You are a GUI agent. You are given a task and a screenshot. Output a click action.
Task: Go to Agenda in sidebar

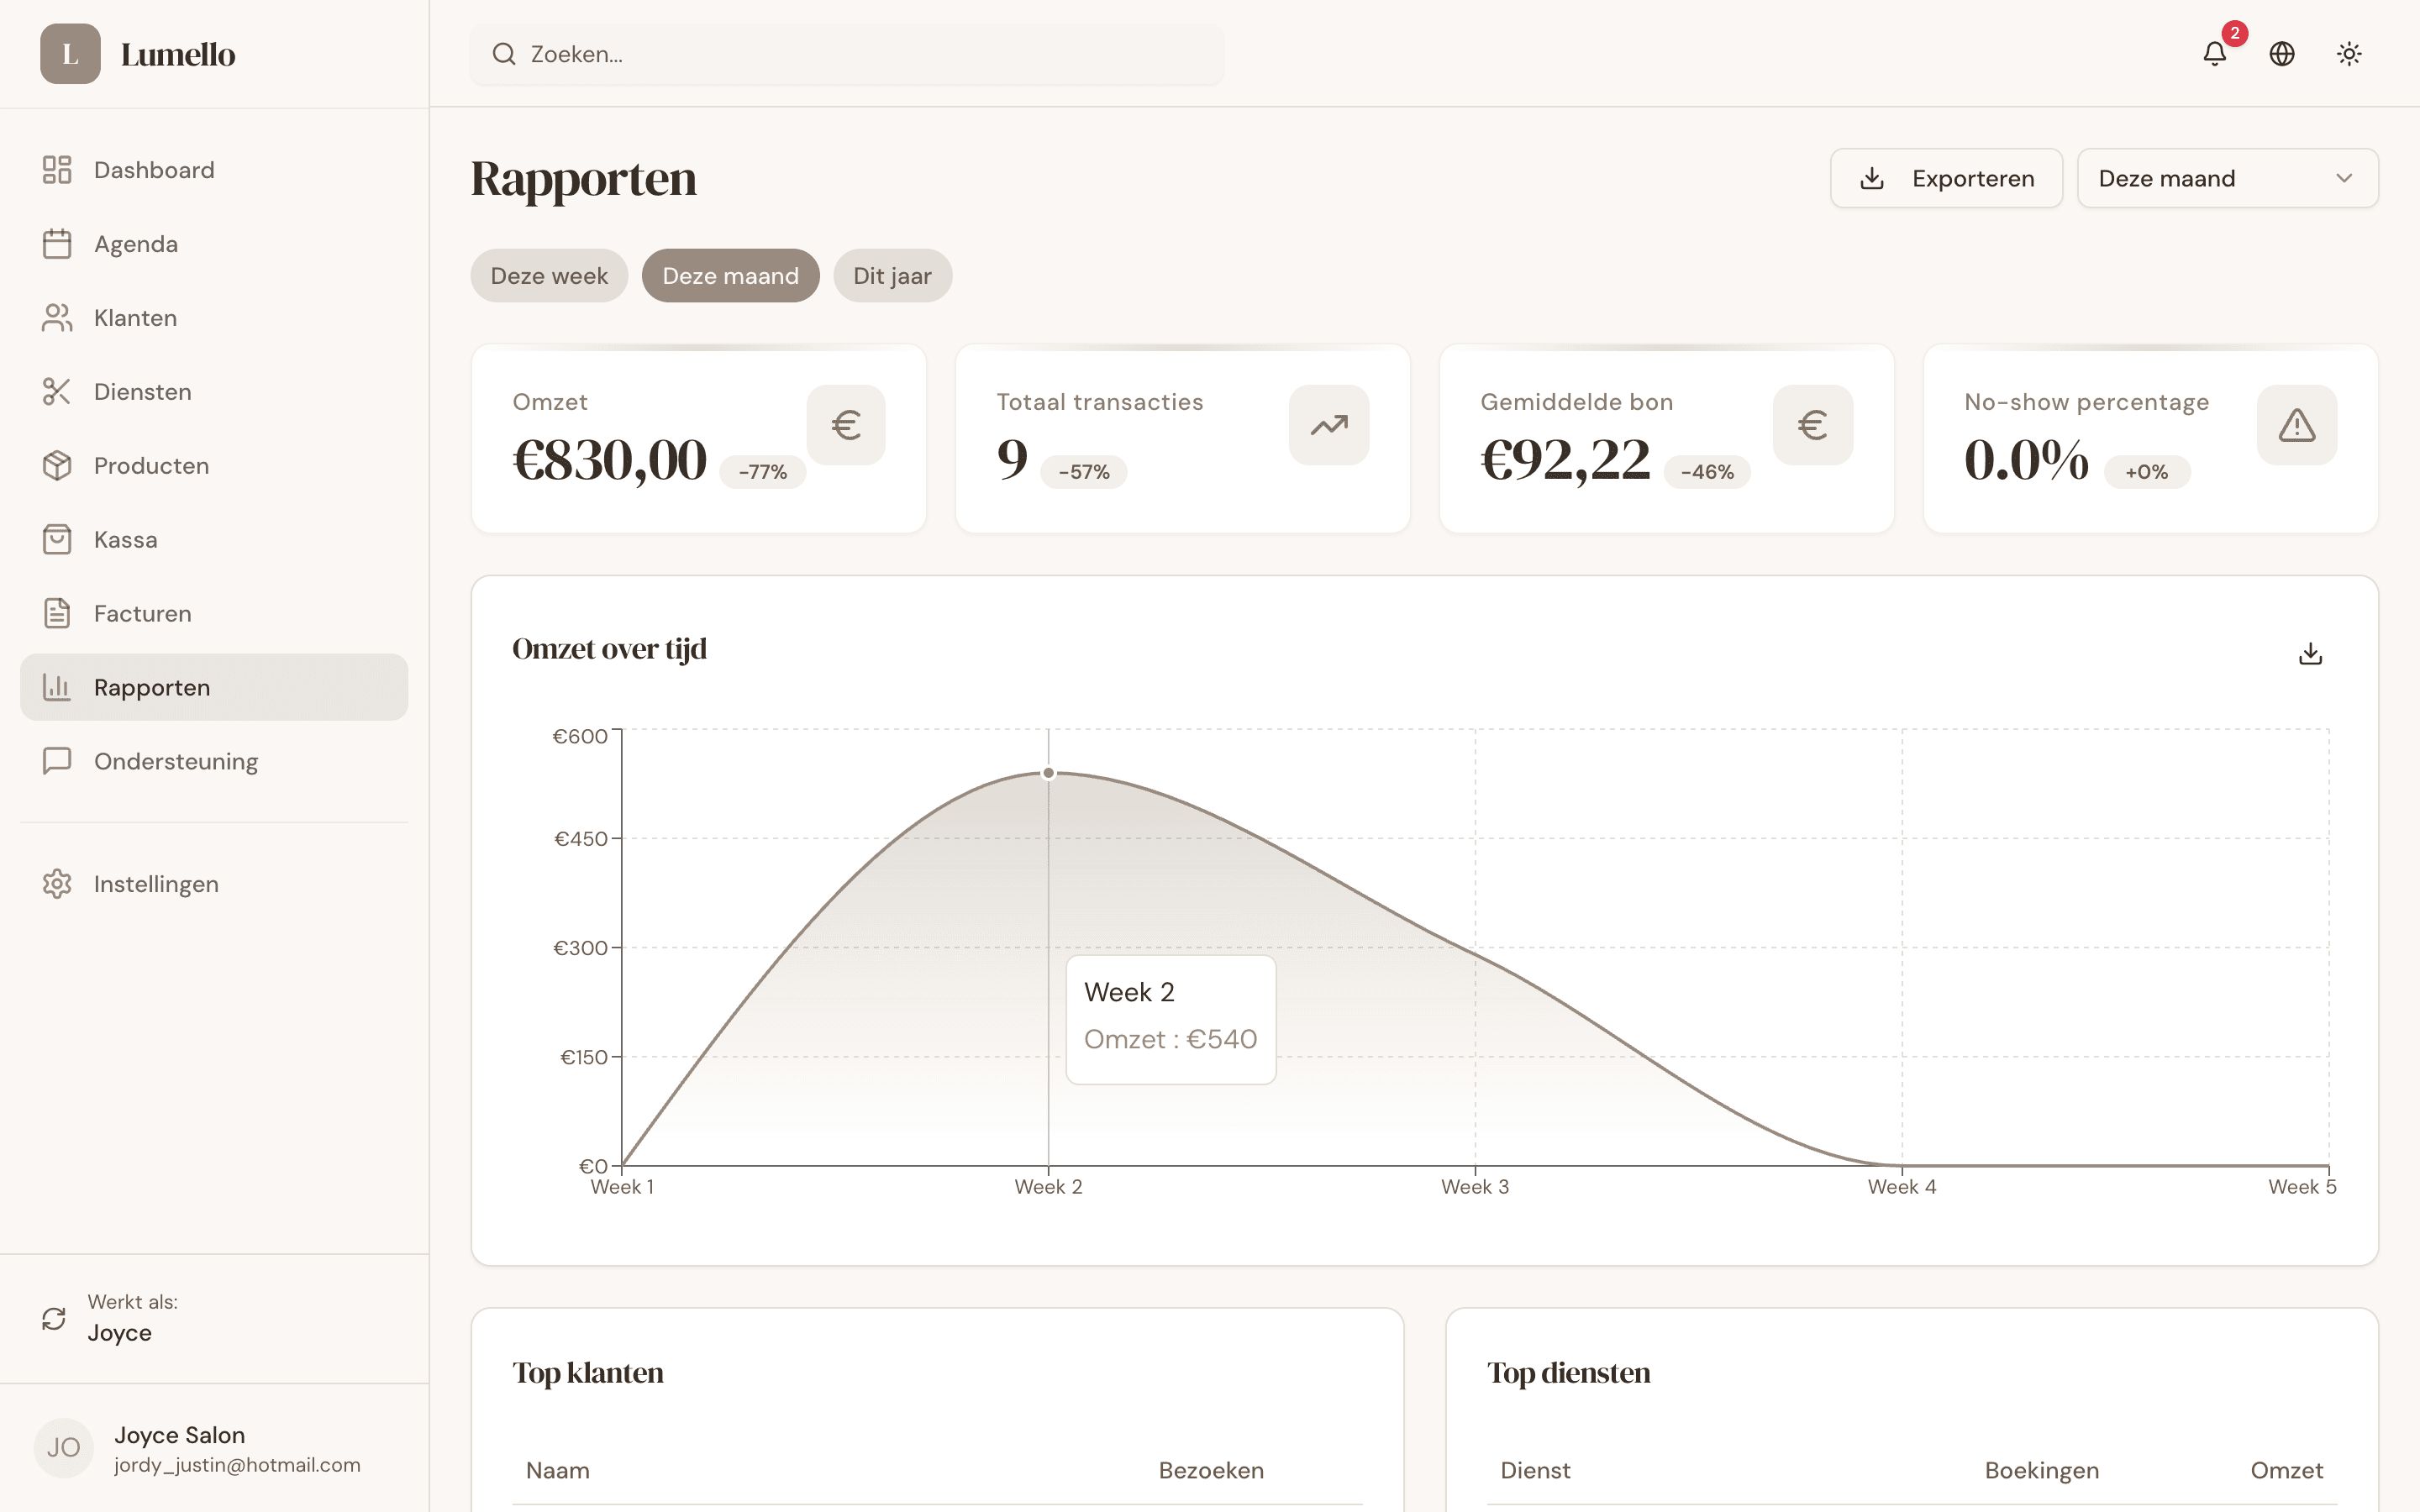[136, 244]
